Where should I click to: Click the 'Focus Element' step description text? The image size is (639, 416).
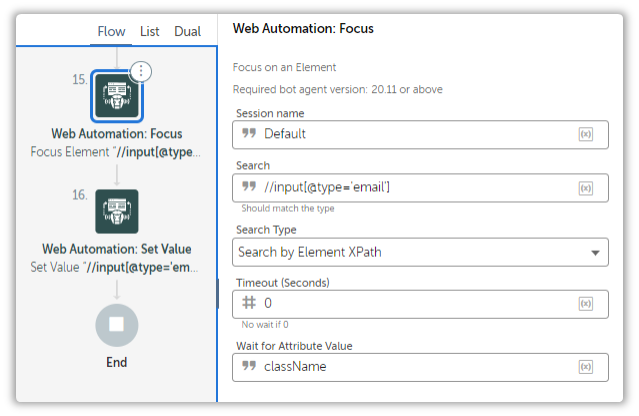(x=115, y=152)
